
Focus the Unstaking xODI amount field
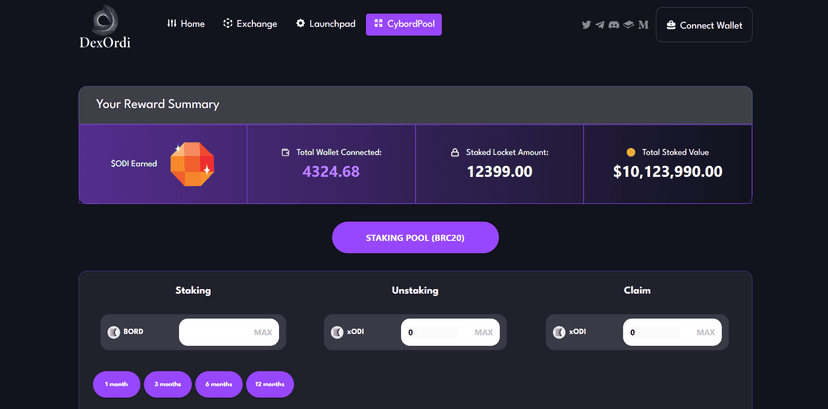[450, 332]
